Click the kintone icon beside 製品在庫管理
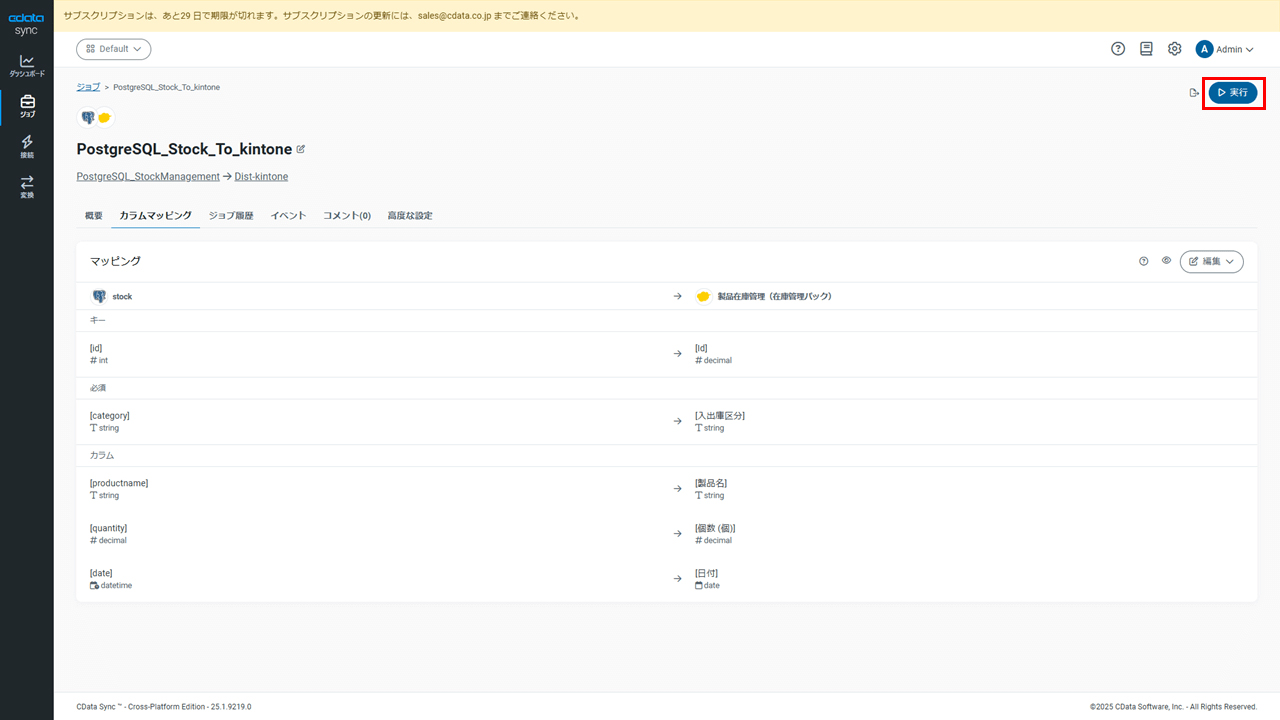The image size is (1280, 720). [x=703, y=296]
